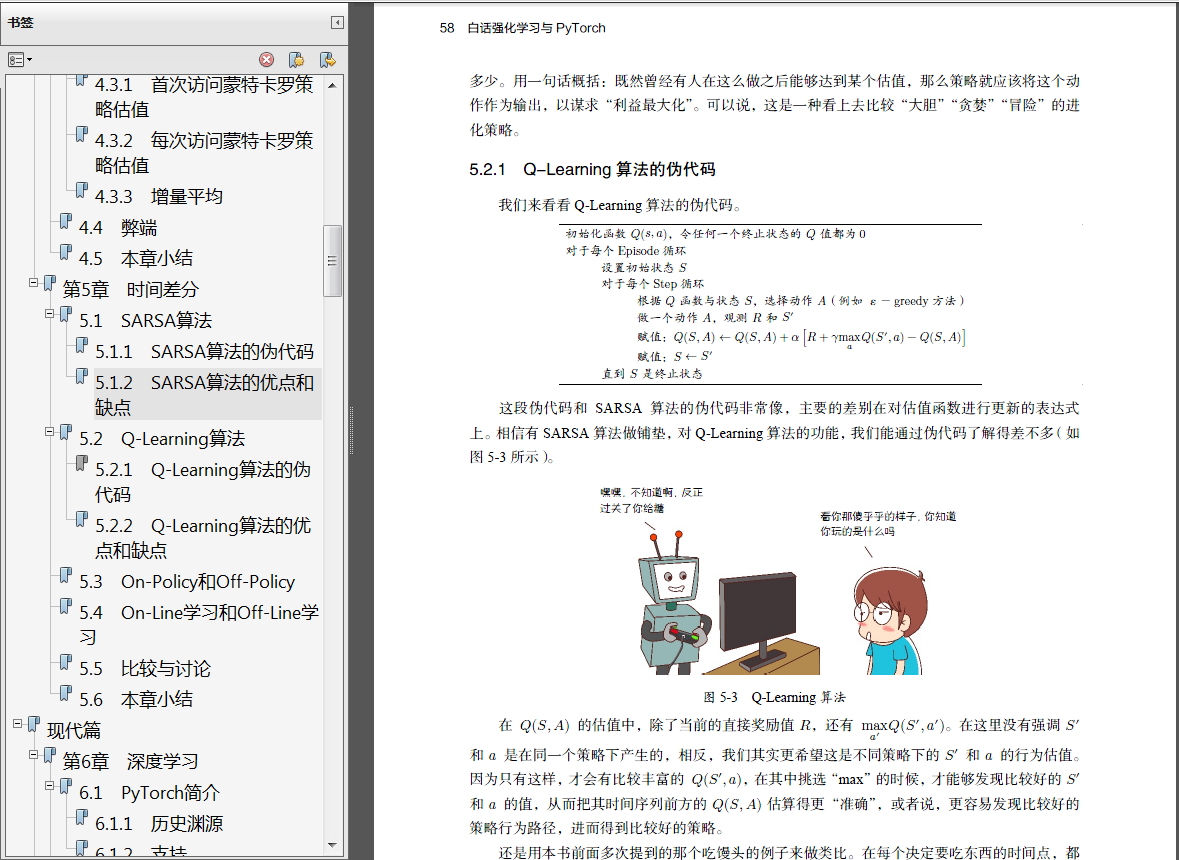Image resolution: width=1179 pixels, height=860 pixels.
Task: Click the bookmarks scrollbar up arrow
Action: (x=332, y=86)
